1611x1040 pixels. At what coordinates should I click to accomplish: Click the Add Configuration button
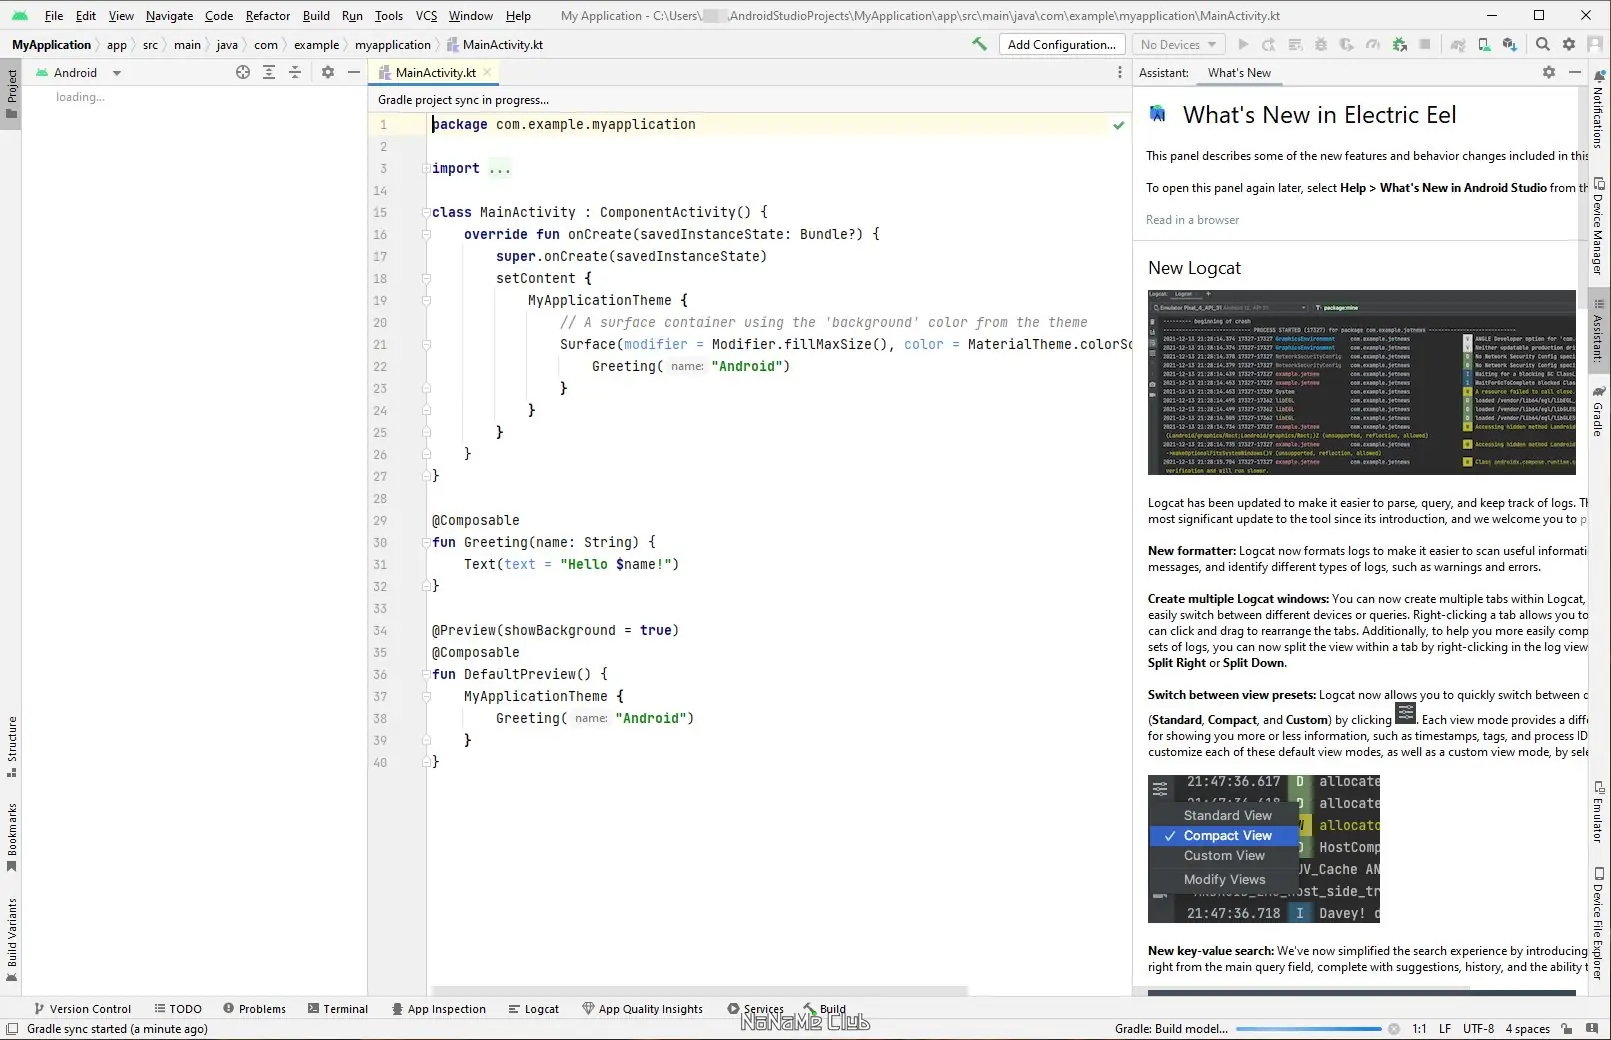(x=1060, y=44)
